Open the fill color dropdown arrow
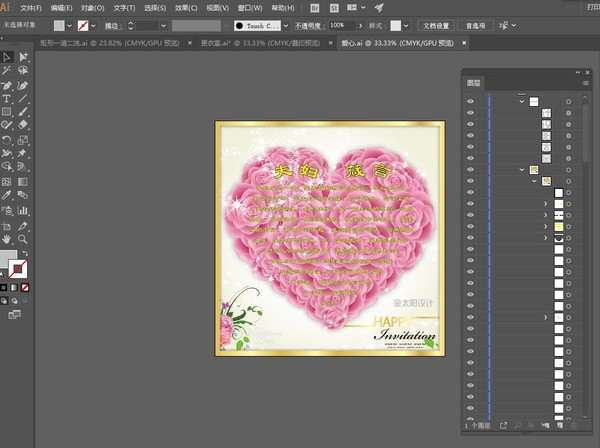Image resolution: width=600 pixels, height=448 pixels. 69,26
